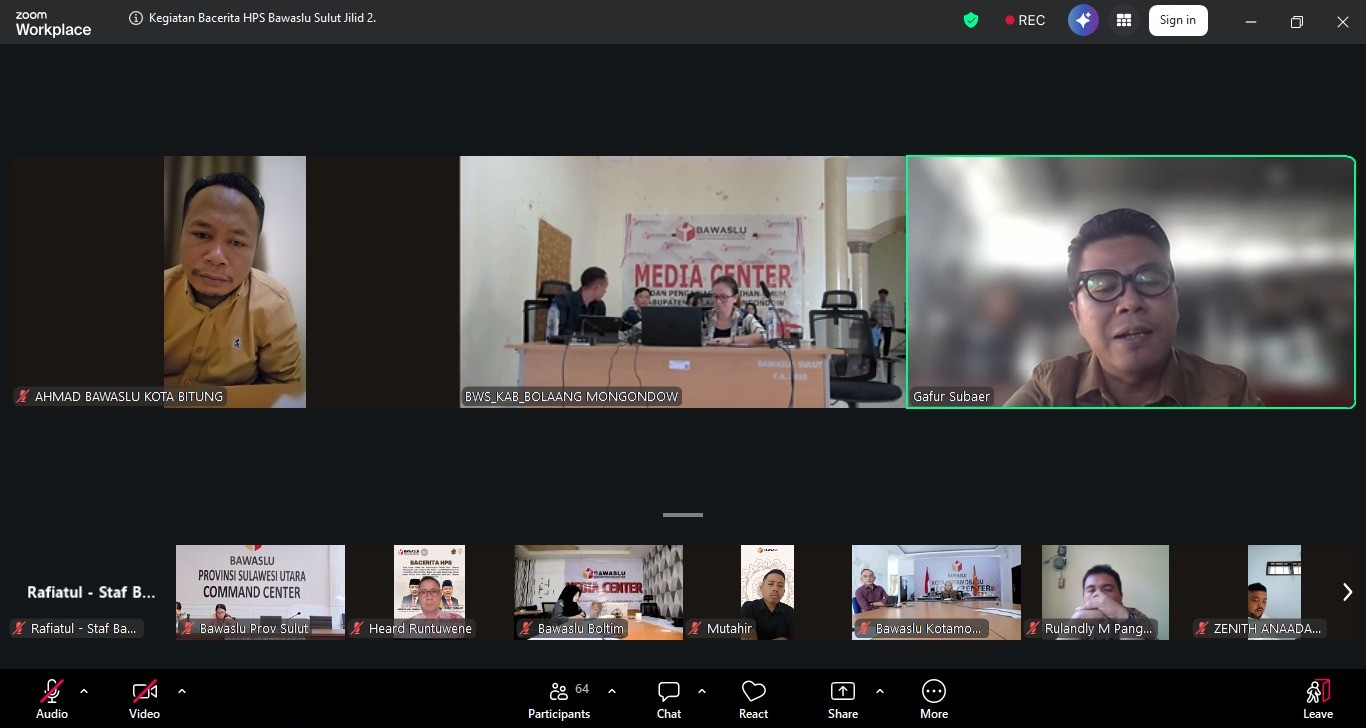Select Bawaslu Boltim thumbnail
Viewport: 1366px width, 728px height.
[598, 592]
